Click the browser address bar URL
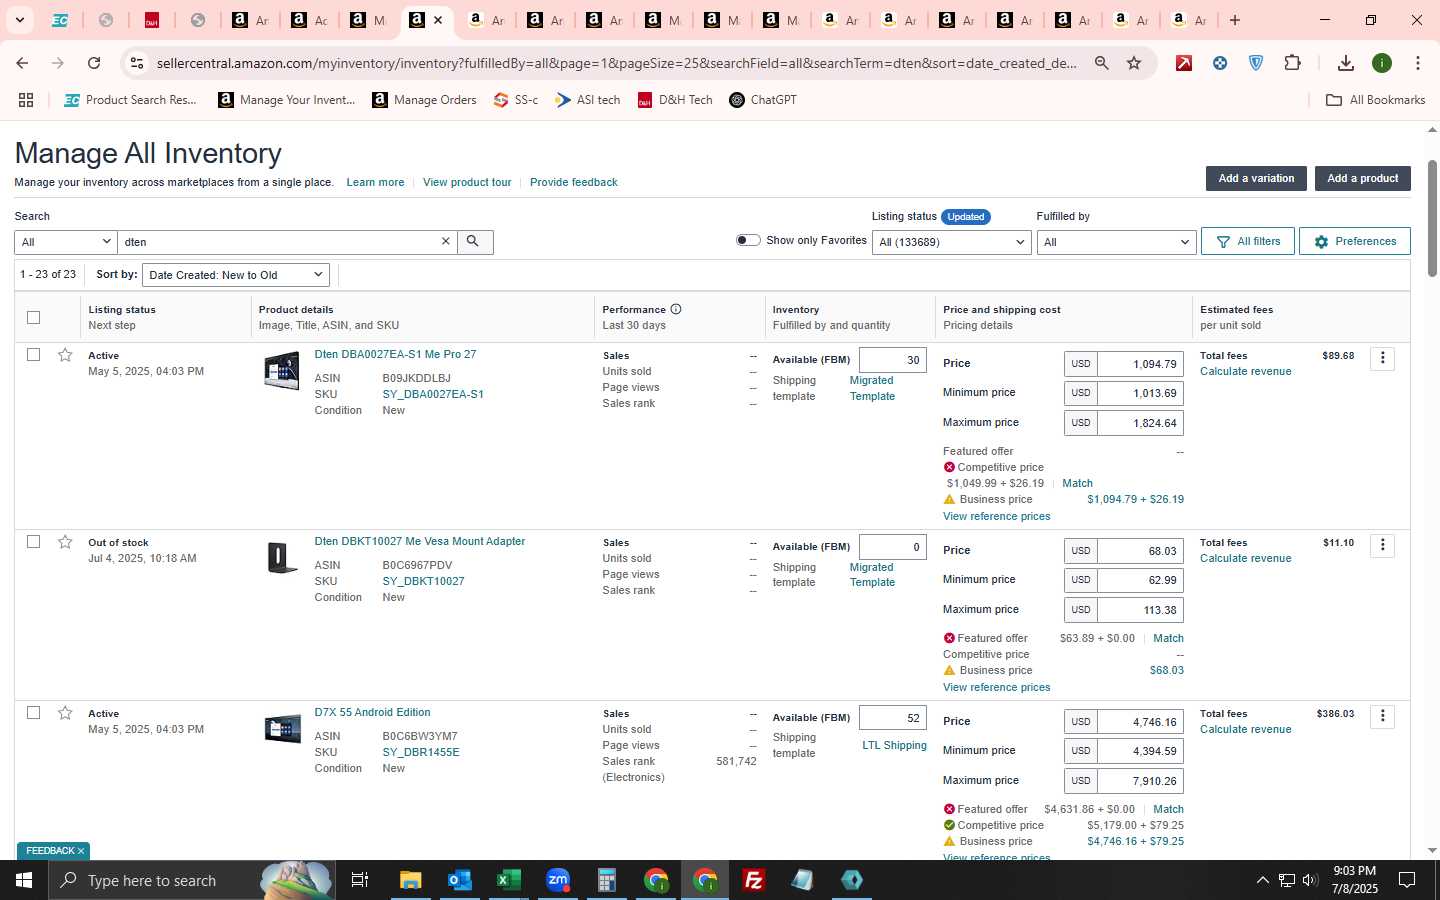 [x=617, y=63]
